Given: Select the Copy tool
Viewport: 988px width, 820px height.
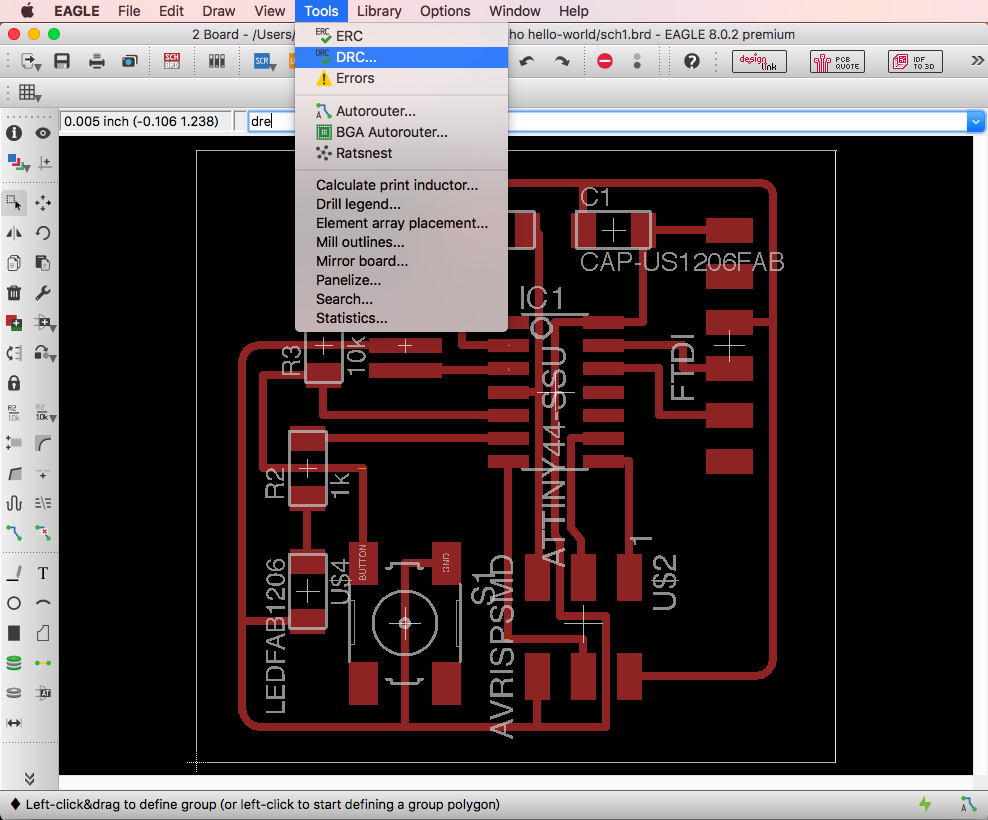Looking at the screenshot, I should tap(14, 263).
